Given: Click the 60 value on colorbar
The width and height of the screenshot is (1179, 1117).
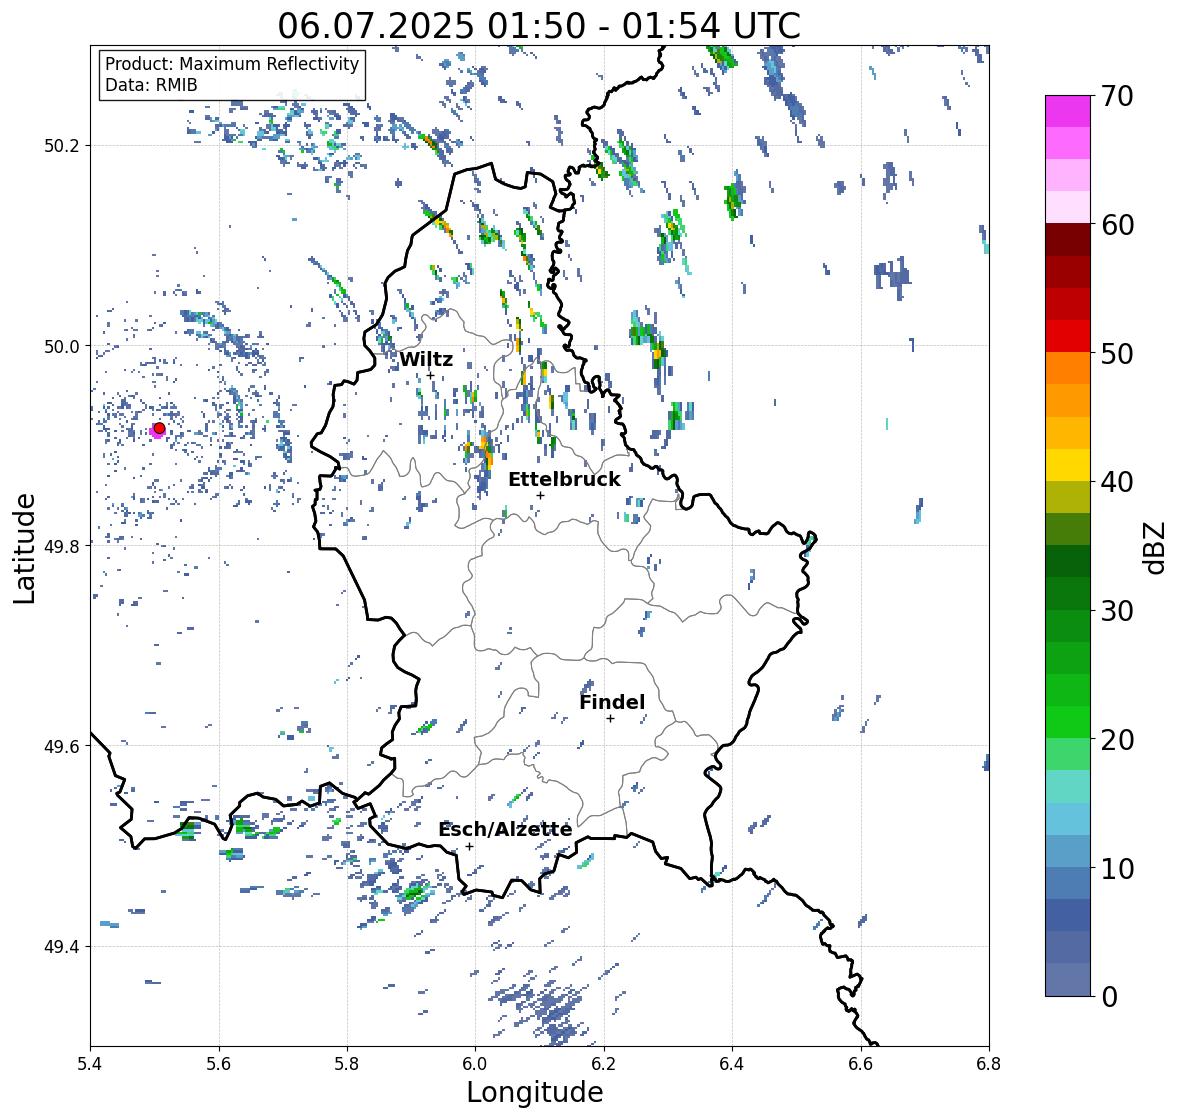Looking at the screenshot, I should [x=1117, y=225].
